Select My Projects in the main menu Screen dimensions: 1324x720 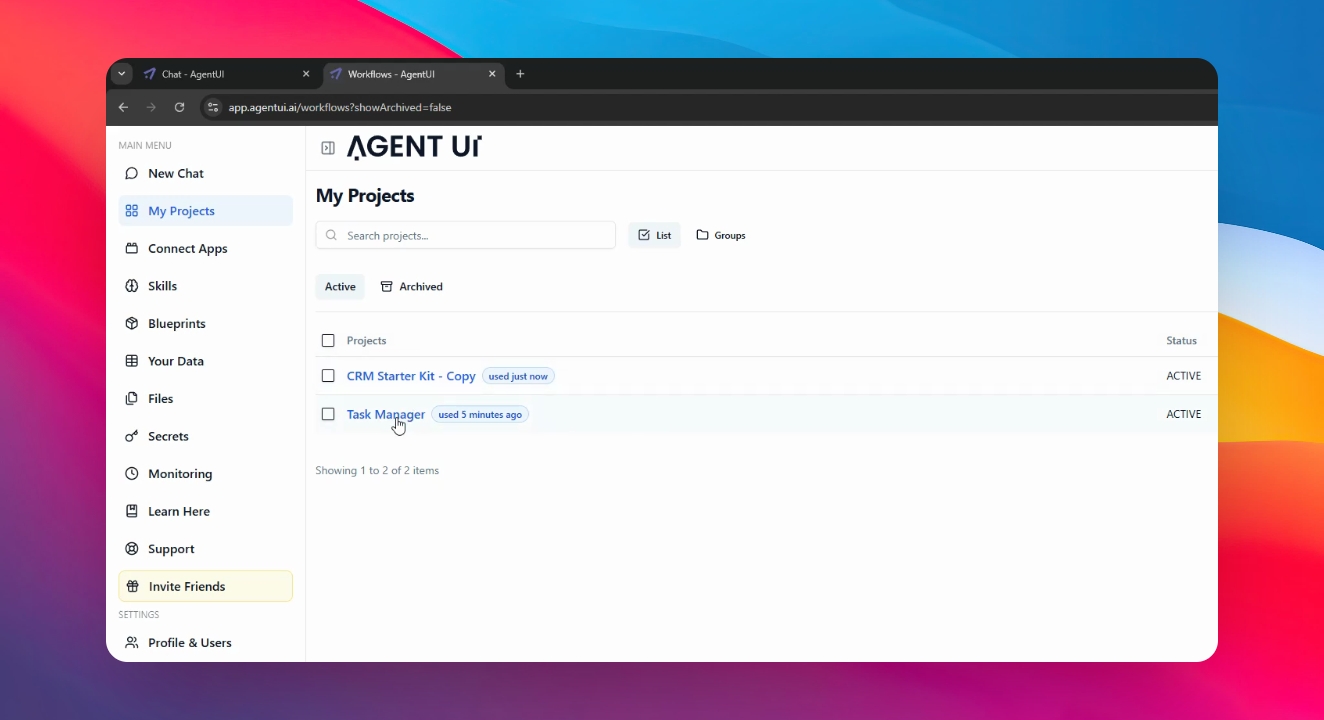[x=205, y=211]
